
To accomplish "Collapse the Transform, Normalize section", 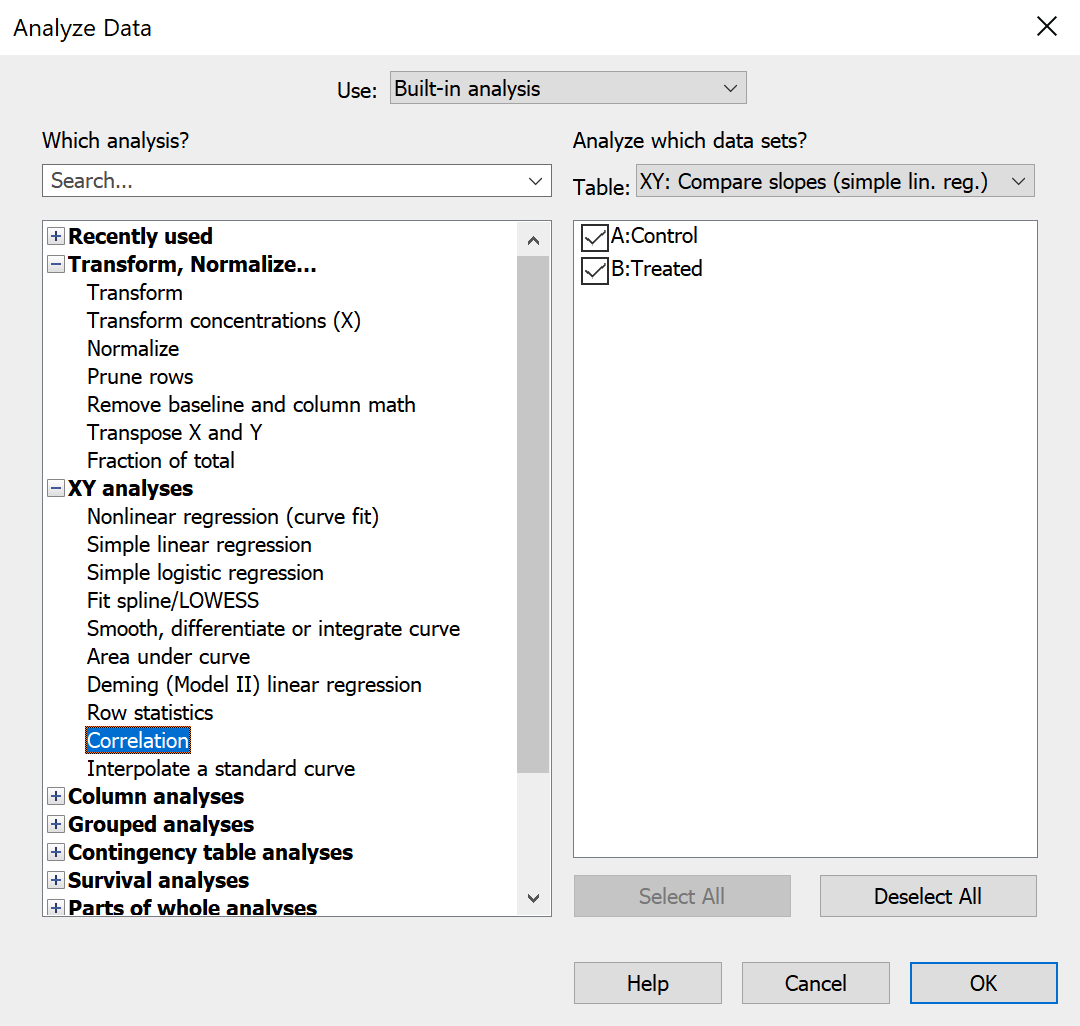I will pos(56,265).
